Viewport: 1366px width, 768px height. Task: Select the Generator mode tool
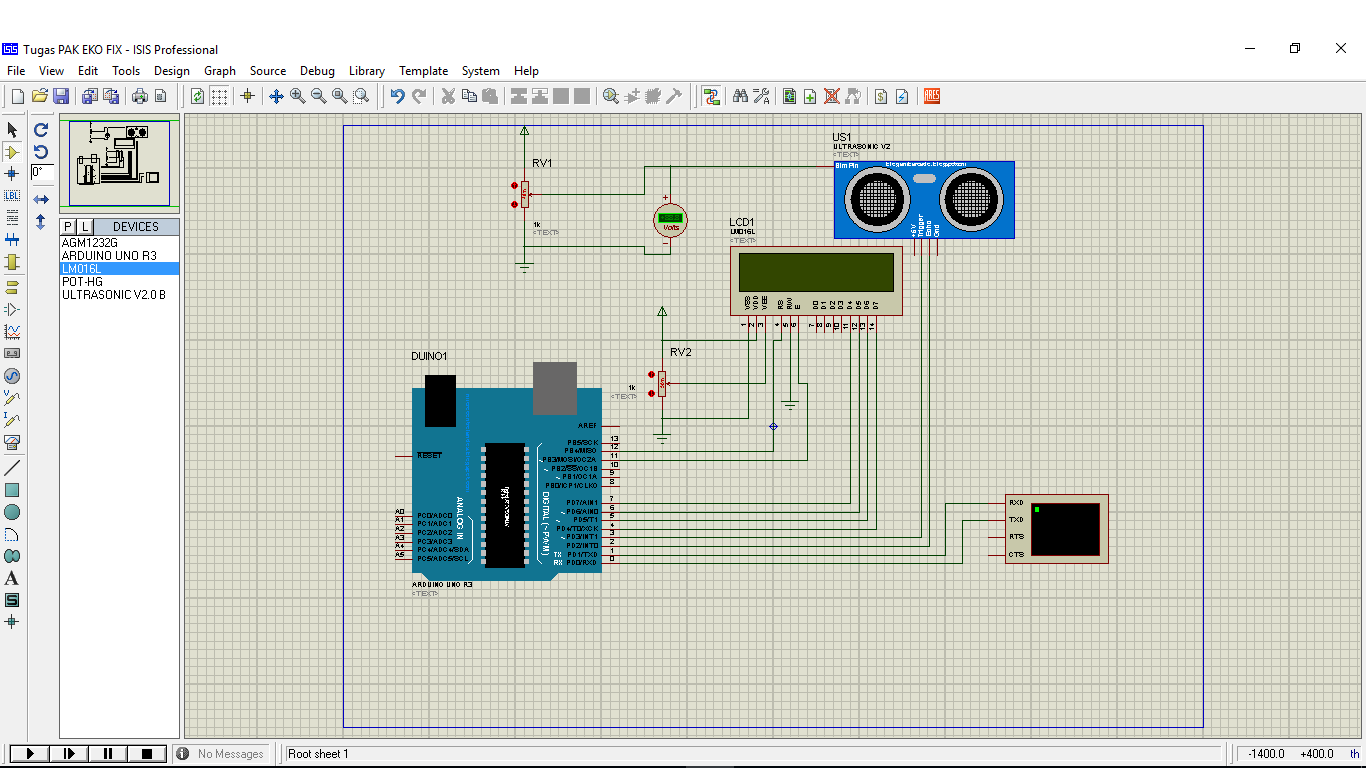pyautogui.click(x=13, y=377)
